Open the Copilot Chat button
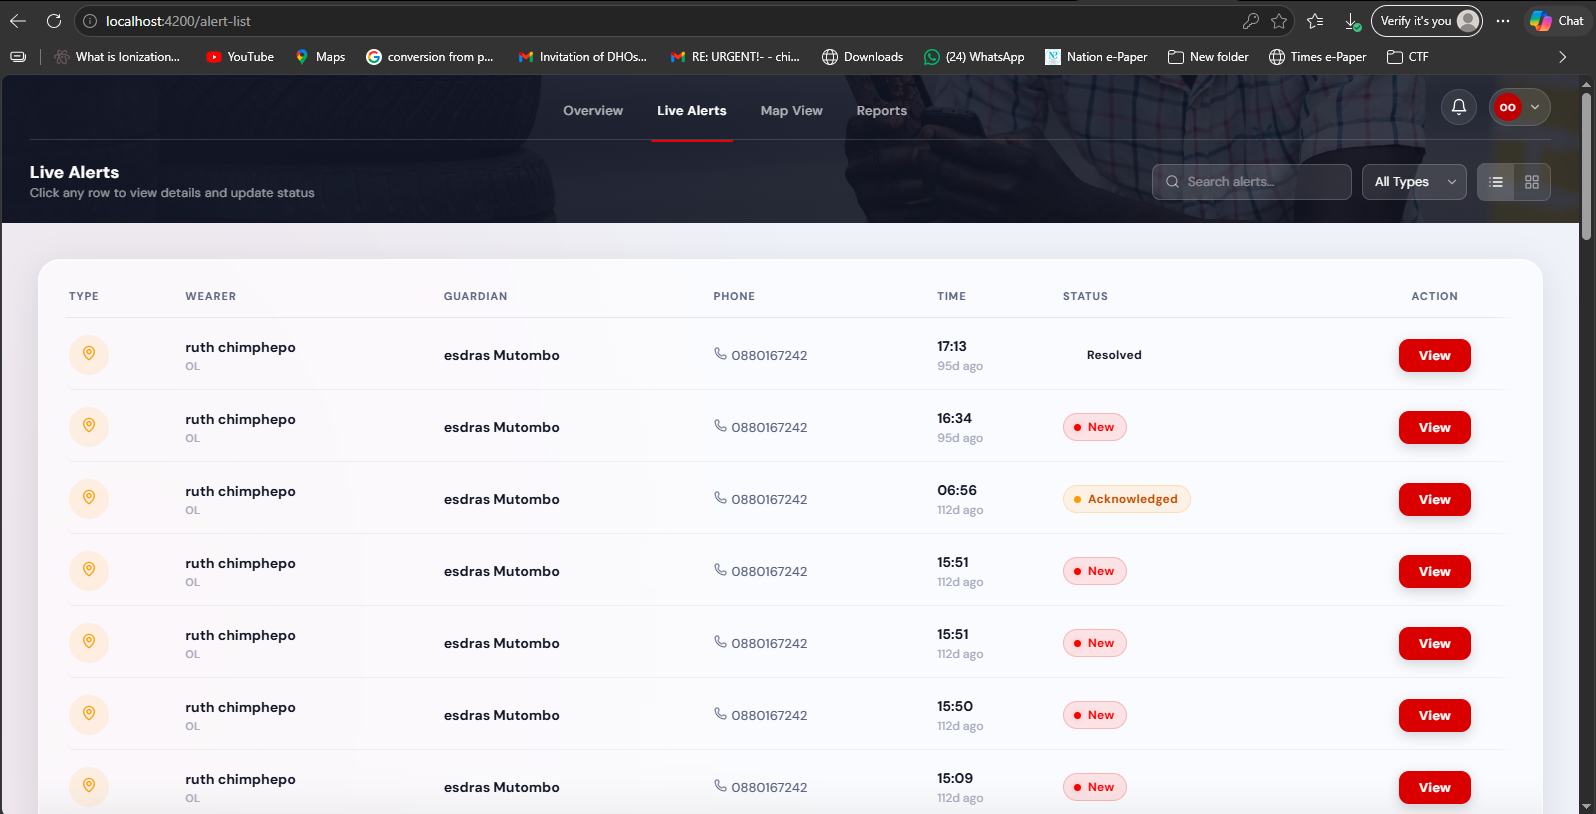 (x=1557, y=21)
